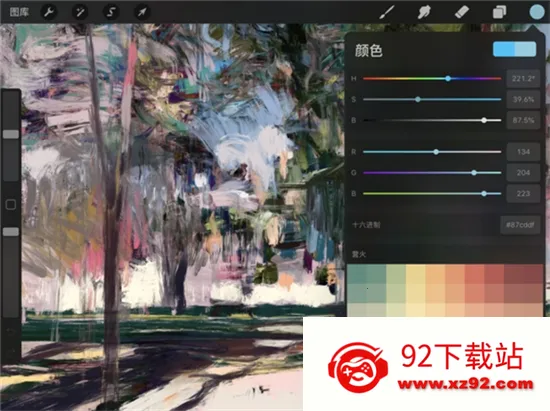
Task: Adjust the HSB Brightness slider handle
Action: tap(484, 120)
